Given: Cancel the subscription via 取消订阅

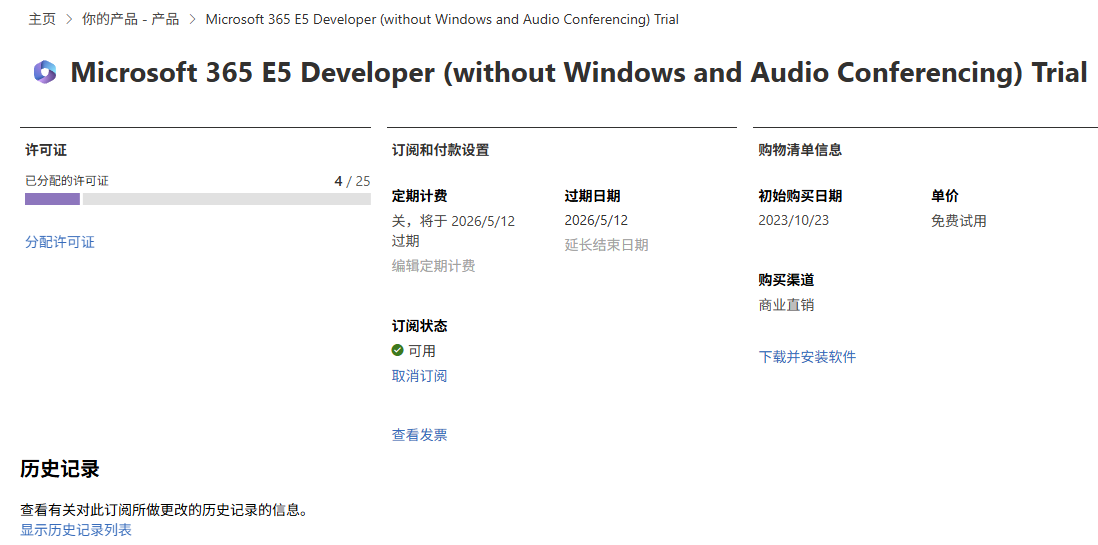Looking at the screenshot, I should tap(419, 376).
